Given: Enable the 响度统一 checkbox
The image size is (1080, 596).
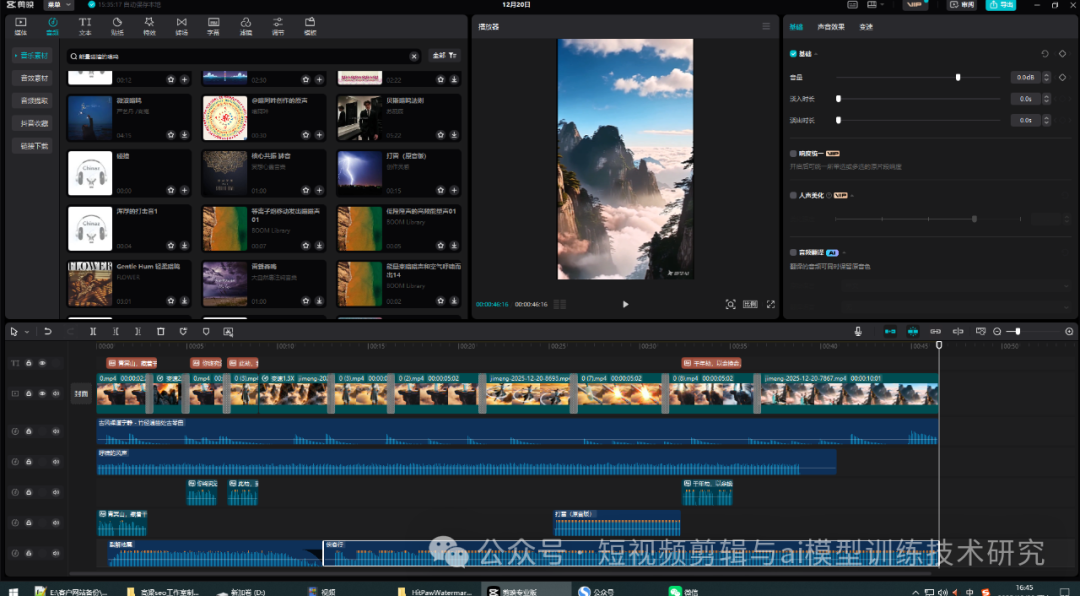Looking at the screenshot, I should coord(793,154).
